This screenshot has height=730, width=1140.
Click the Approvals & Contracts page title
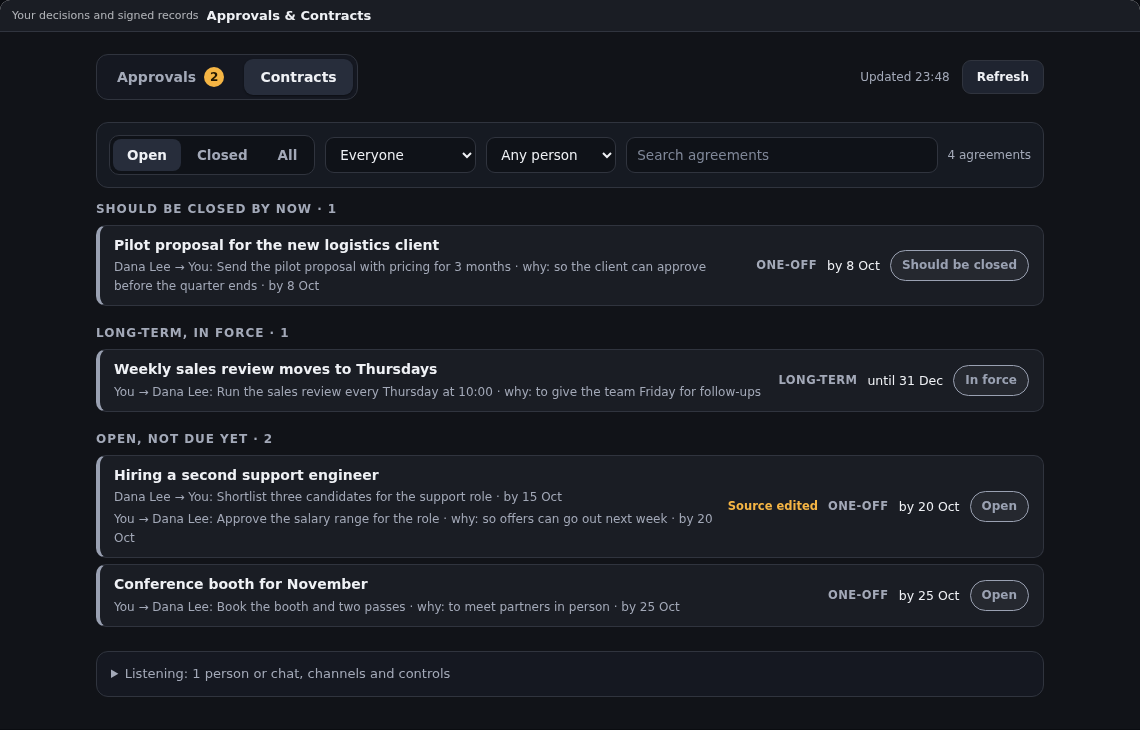click(289, 15)
